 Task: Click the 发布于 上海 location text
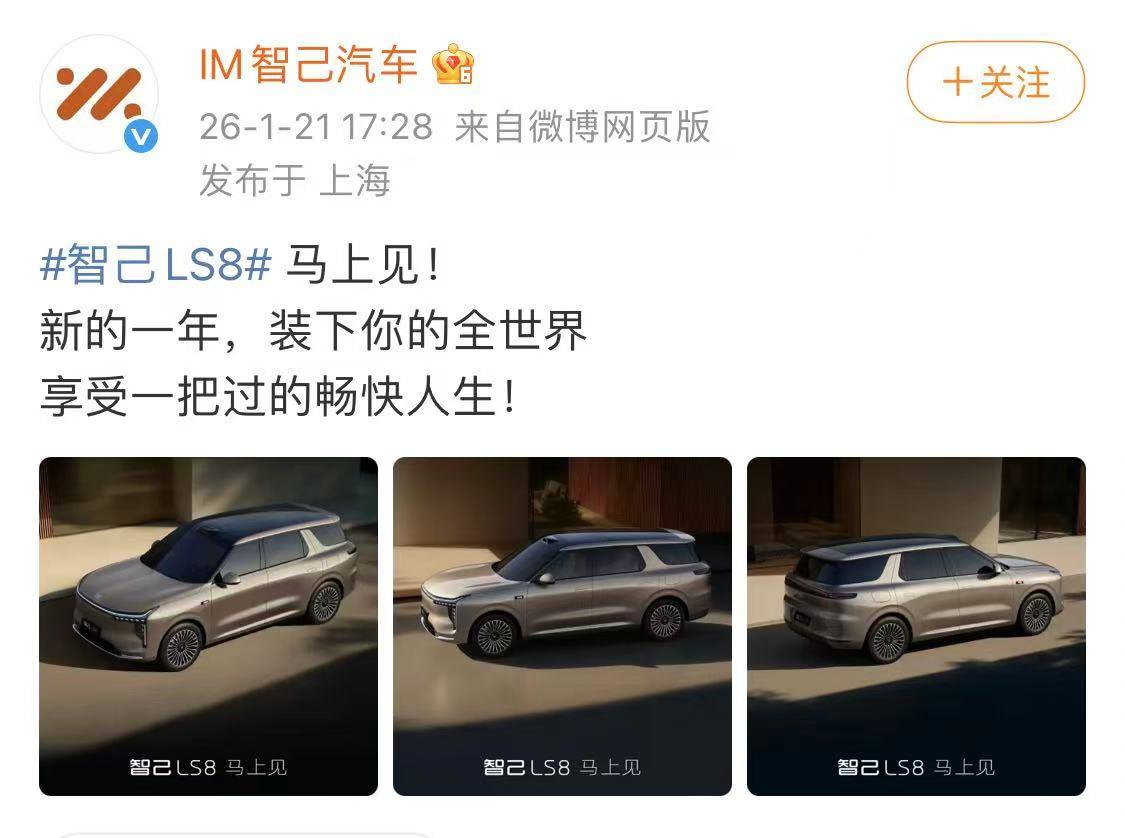(295, 179)
